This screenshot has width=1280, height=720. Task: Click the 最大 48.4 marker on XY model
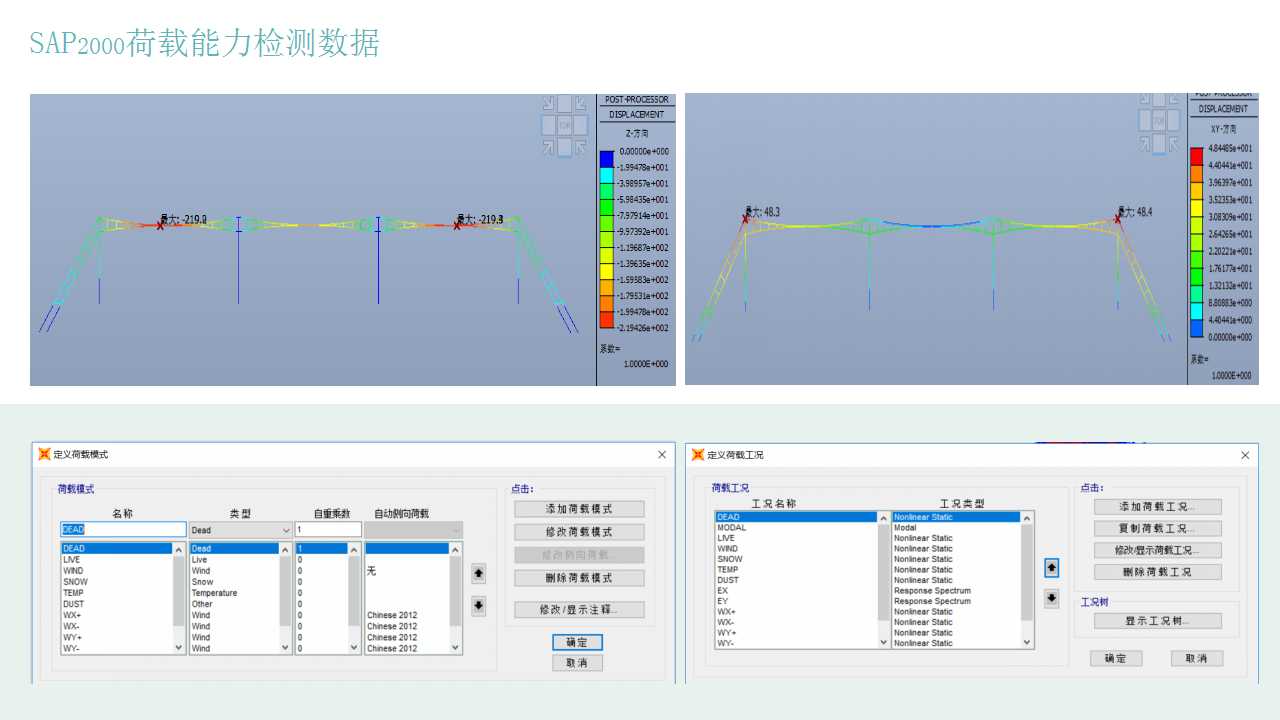1118,219
